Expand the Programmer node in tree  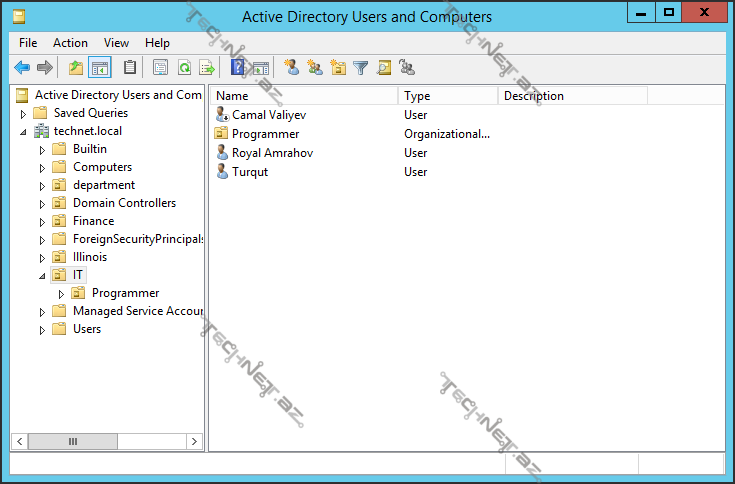coord(61,294)
